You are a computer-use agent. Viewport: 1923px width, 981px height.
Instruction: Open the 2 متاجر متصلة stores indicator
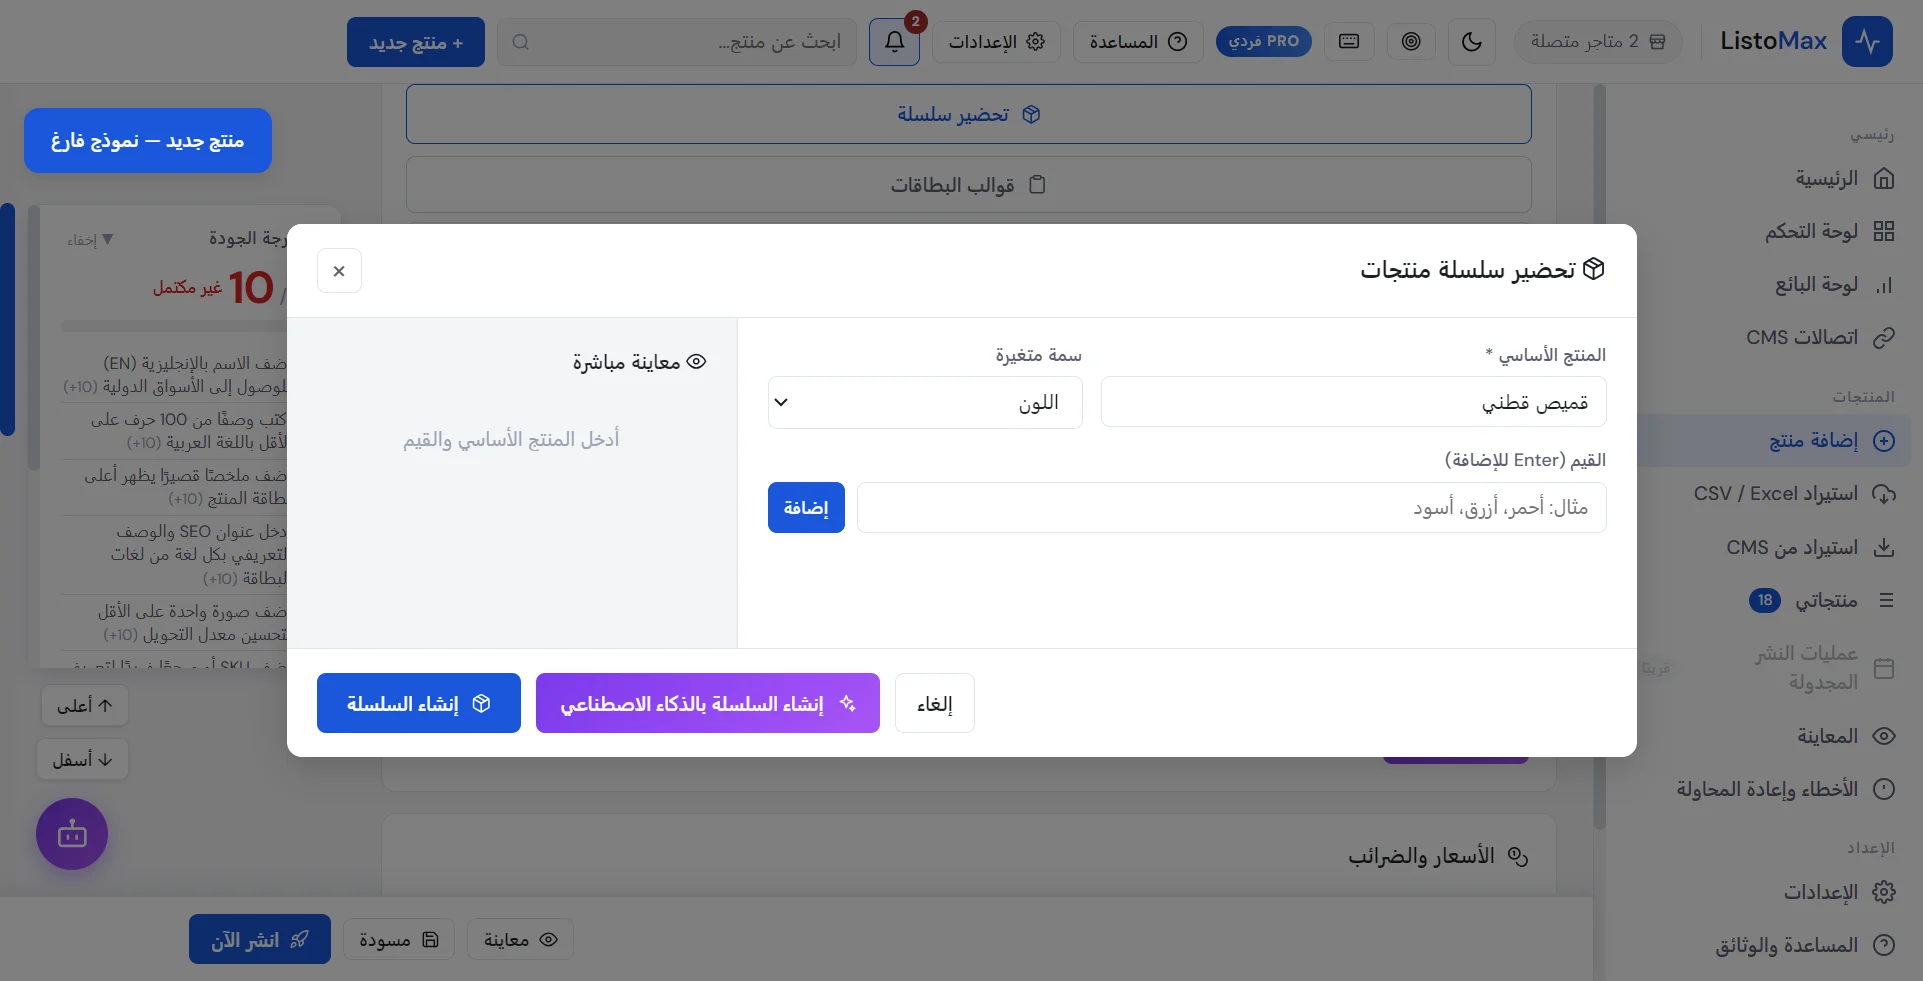tap(1598, 42)
